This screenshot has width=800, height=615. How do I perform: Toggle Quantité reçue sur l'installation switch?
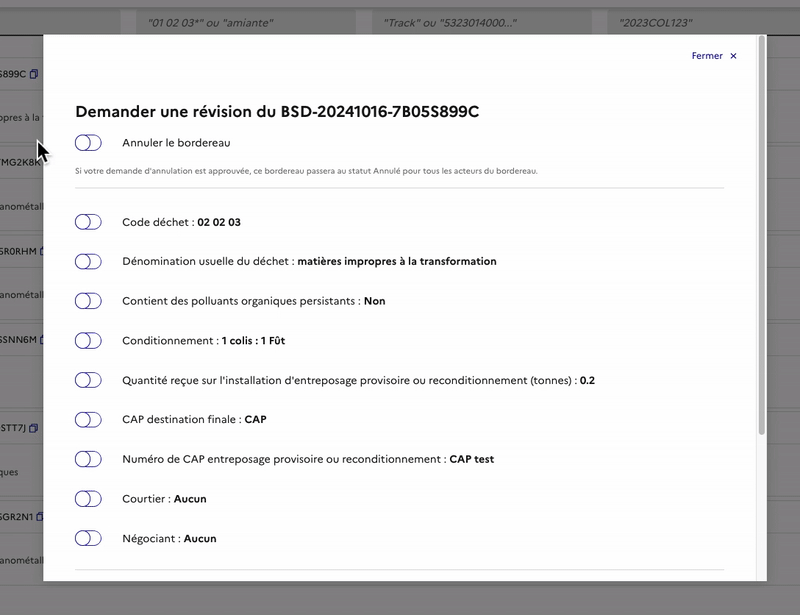click(x=88, y=380)
